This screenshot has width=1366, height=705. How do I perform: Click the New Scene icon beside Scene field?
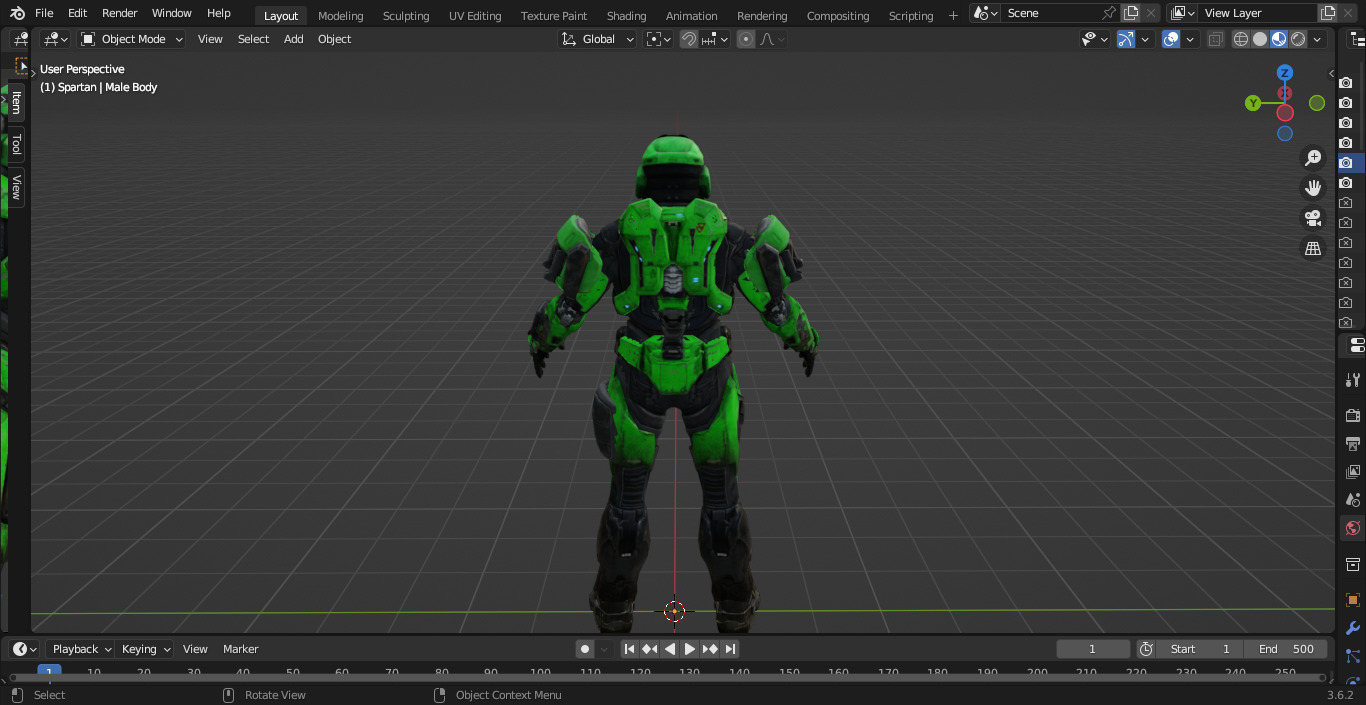(1131, 13)
